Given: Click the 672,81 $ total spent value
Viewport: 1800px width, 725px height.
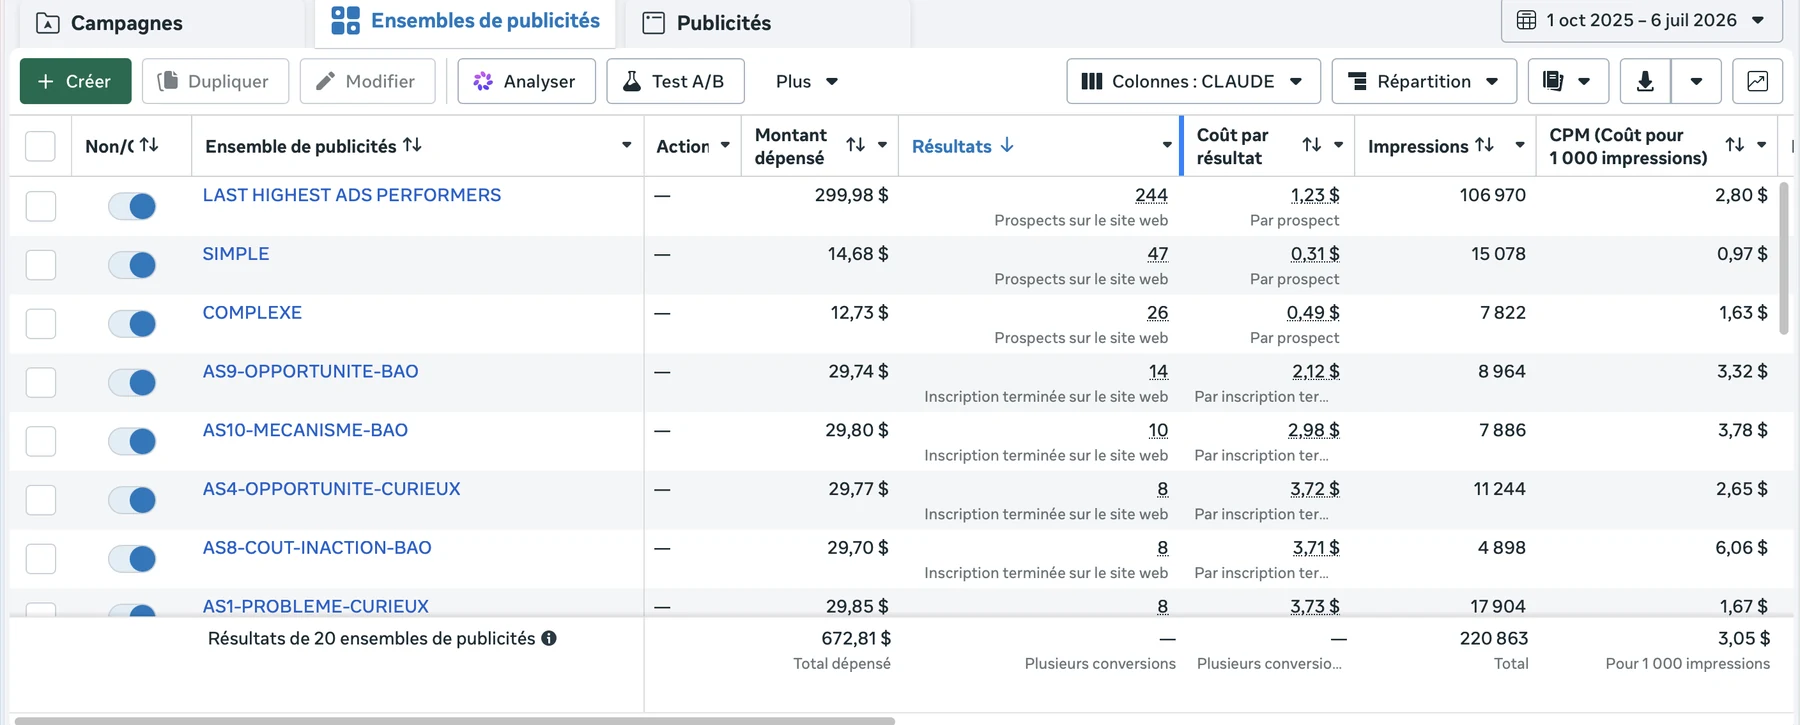Looking at the screenshot, I should tap(855, 638).
